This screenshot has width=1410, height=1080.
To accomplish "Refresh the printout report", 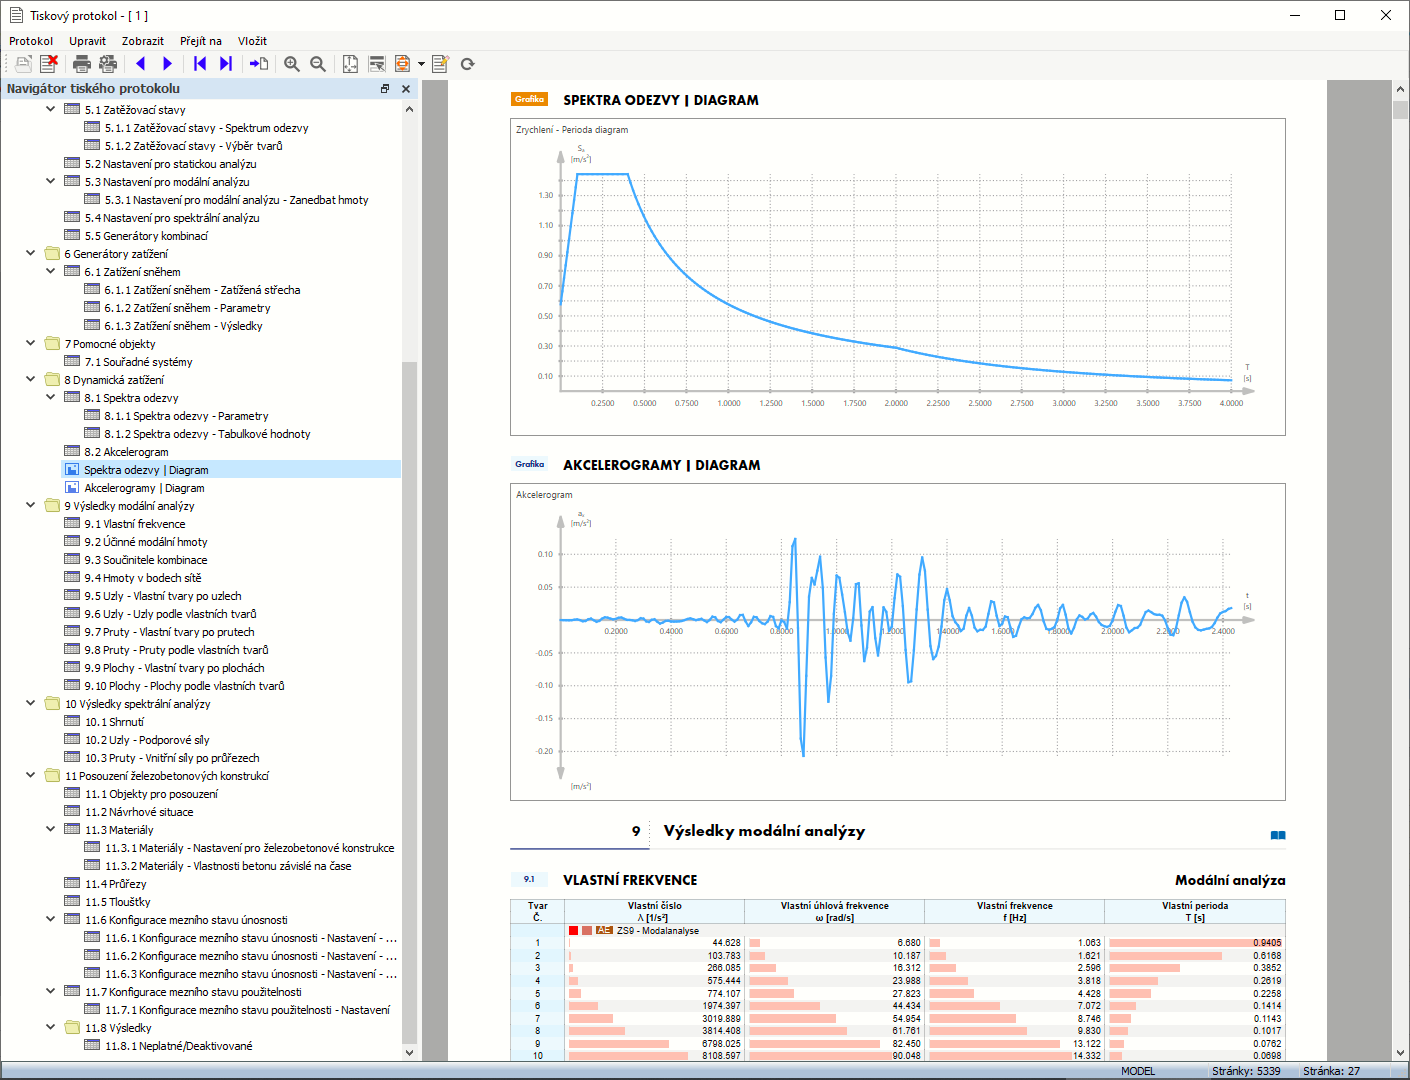I will (x=467, y=64).
